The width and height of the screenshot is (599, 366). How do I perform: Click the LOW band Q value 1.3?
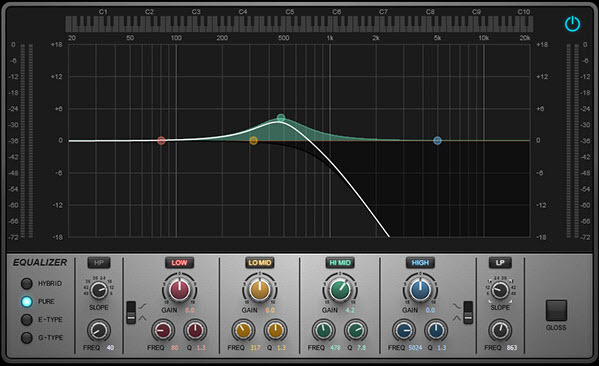click(201, 348)
